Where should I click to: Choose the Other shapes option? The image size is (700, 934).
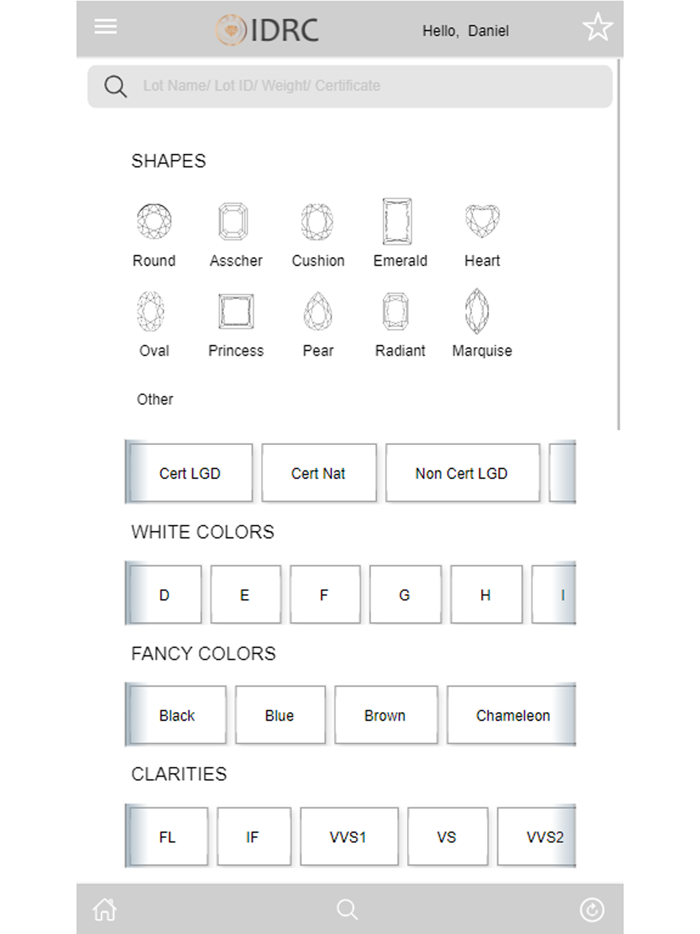tap(155, 398)
